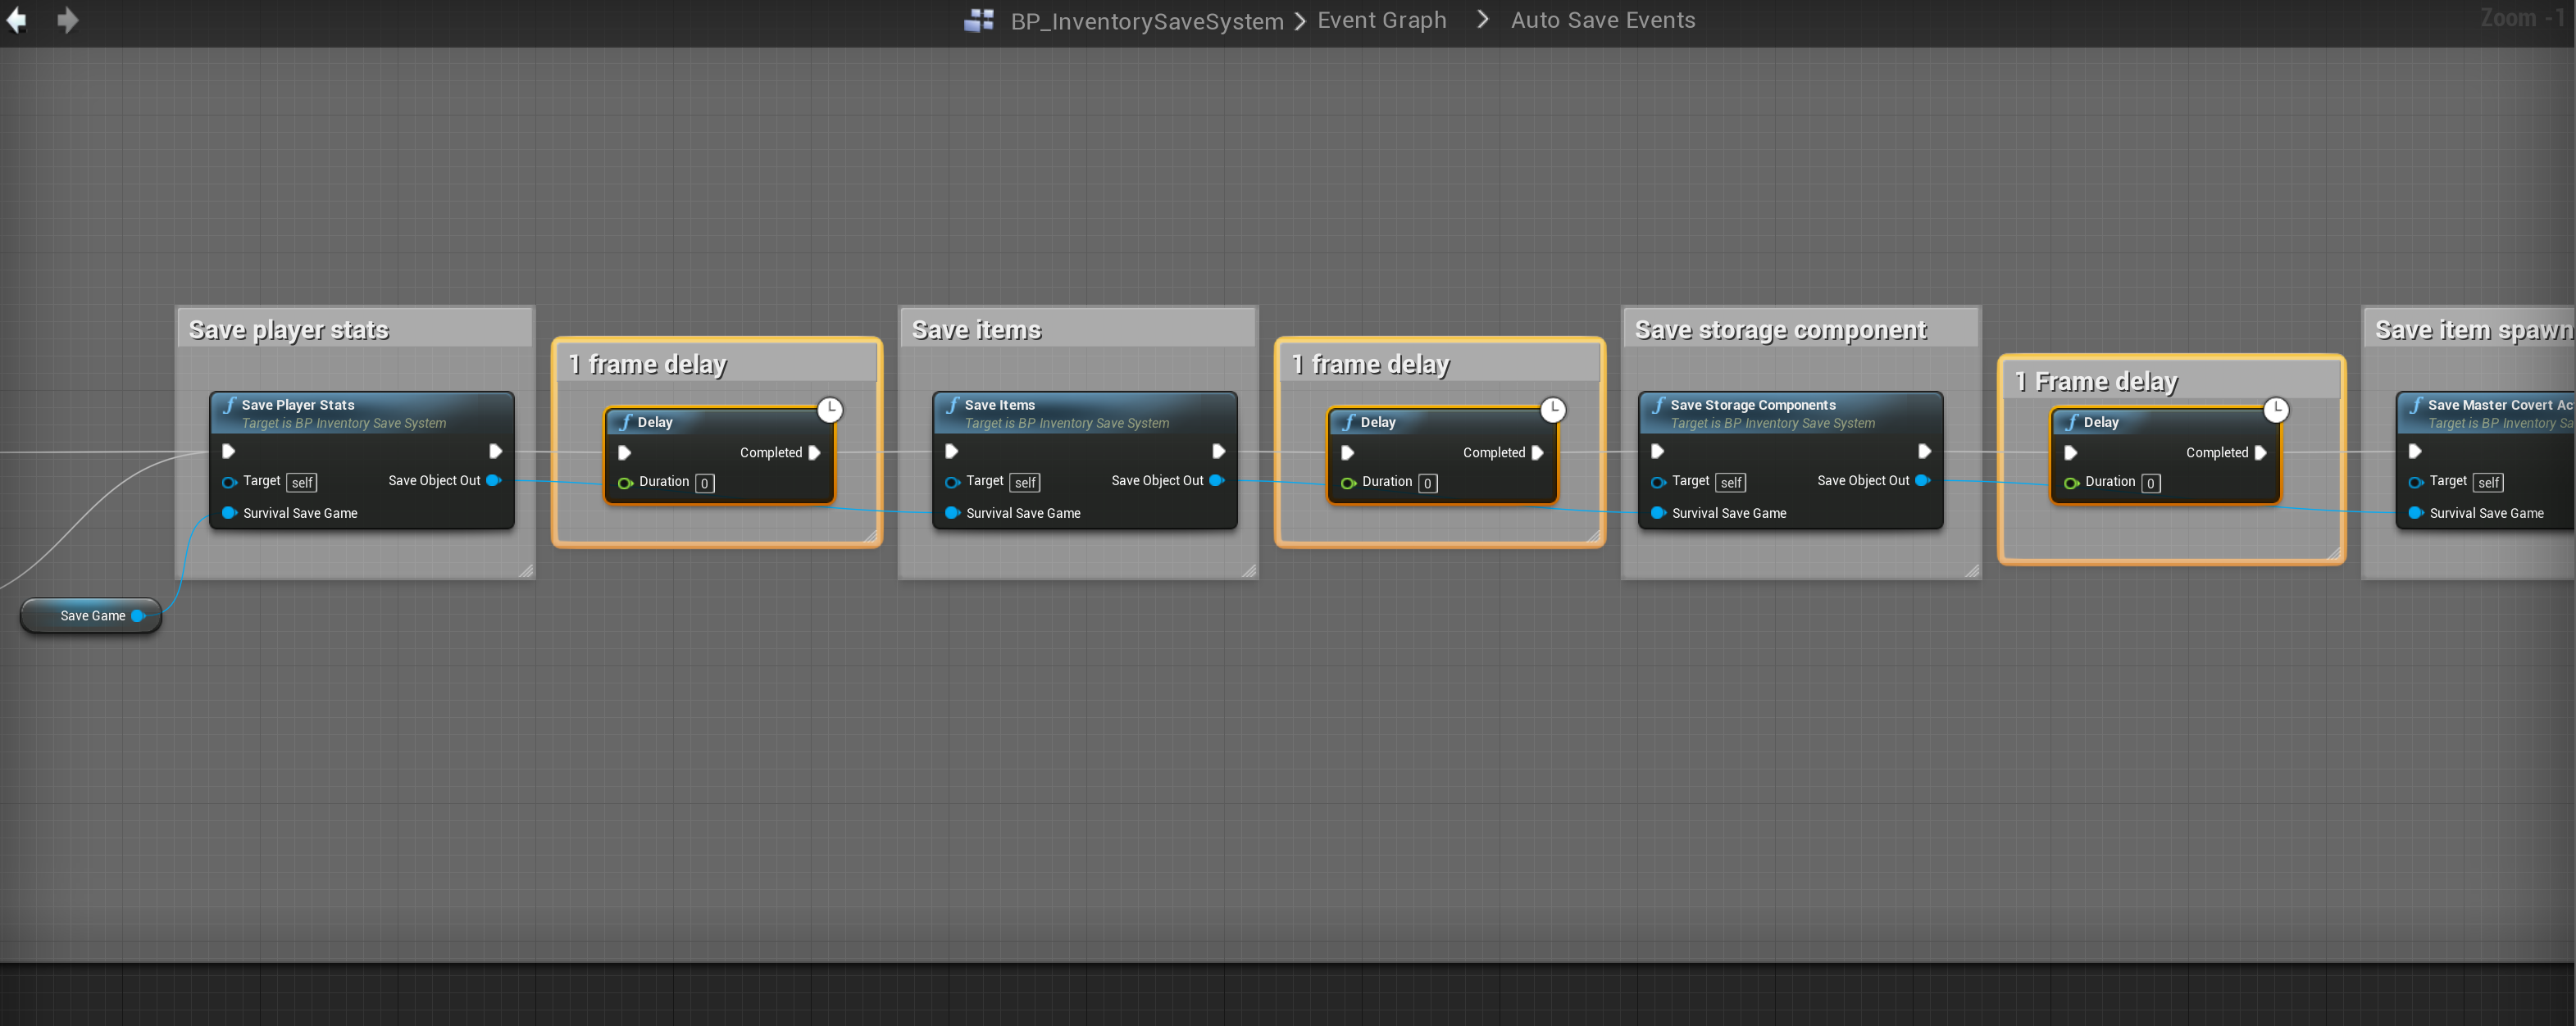This screenshot has height=1026, width=2576.
Task: Click Duration input on first Delay node
Action: pyautogui.click(x=705, y=483)
